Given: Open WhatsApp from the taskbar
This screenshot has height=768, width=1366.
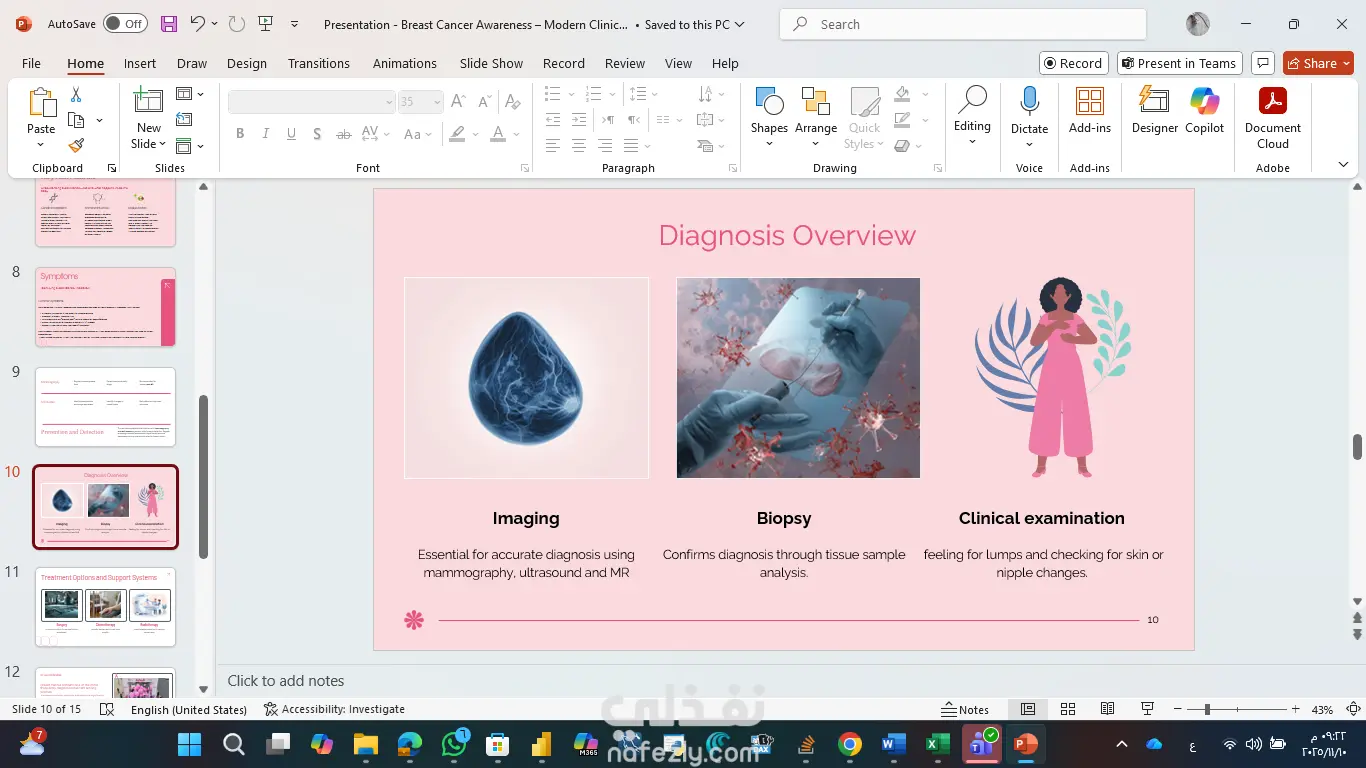Looking at the screenshot, I should tap(454, 744).
